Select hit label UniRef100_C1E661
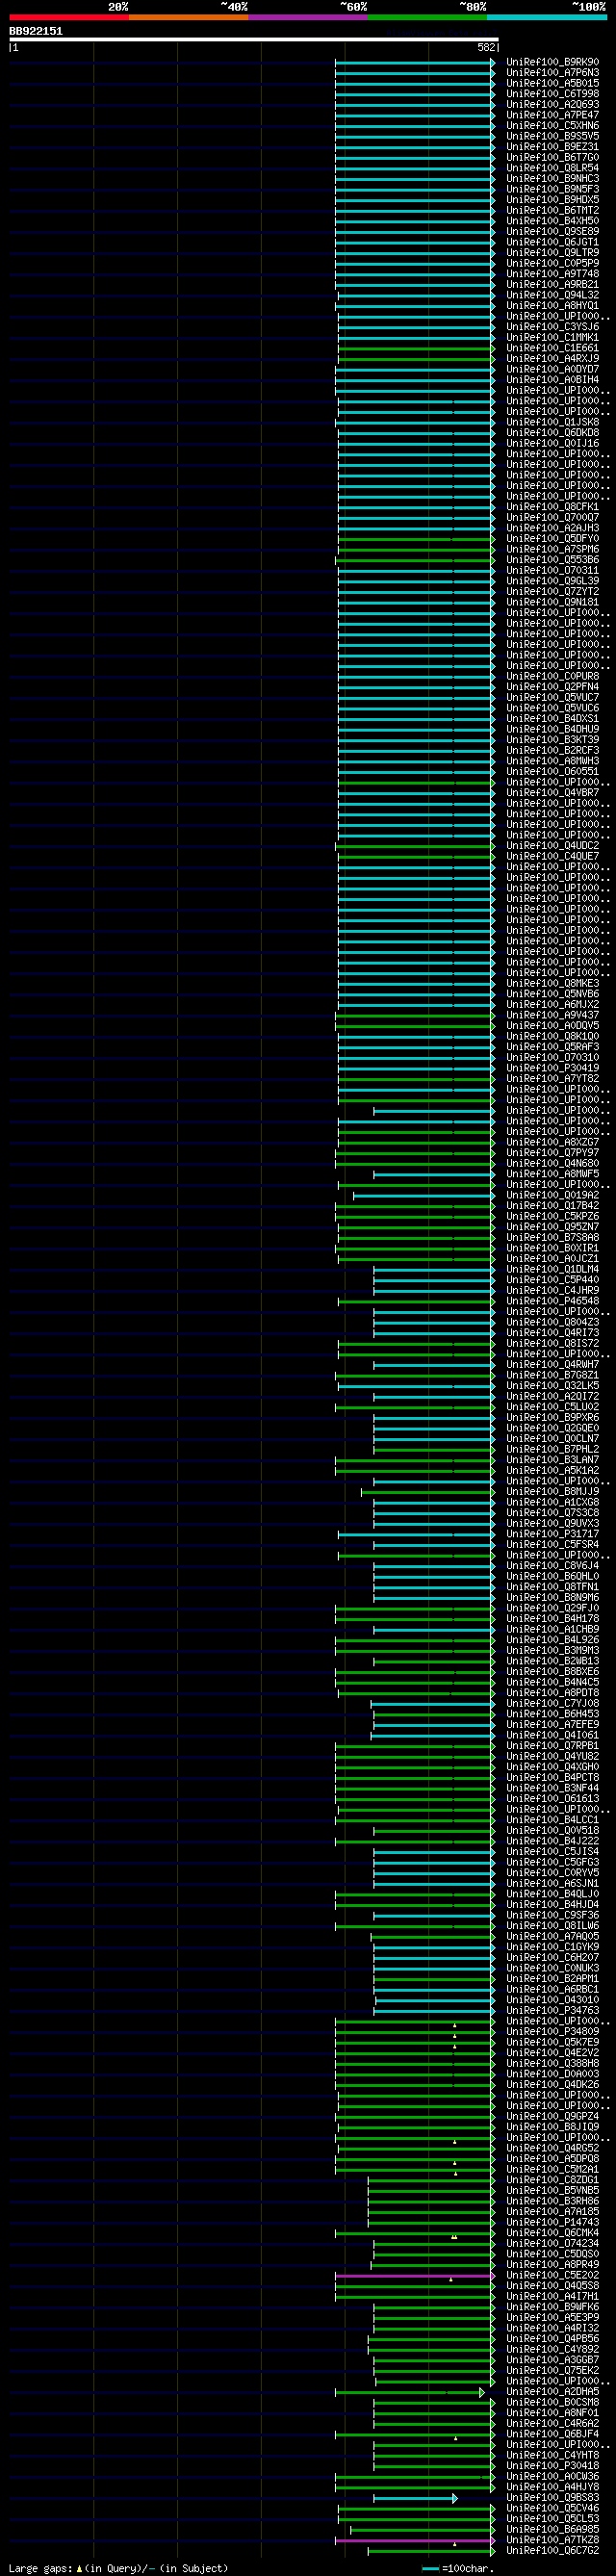Image resolution: width=616 pixels, height=2576 pixels. (x=553, y=348)
